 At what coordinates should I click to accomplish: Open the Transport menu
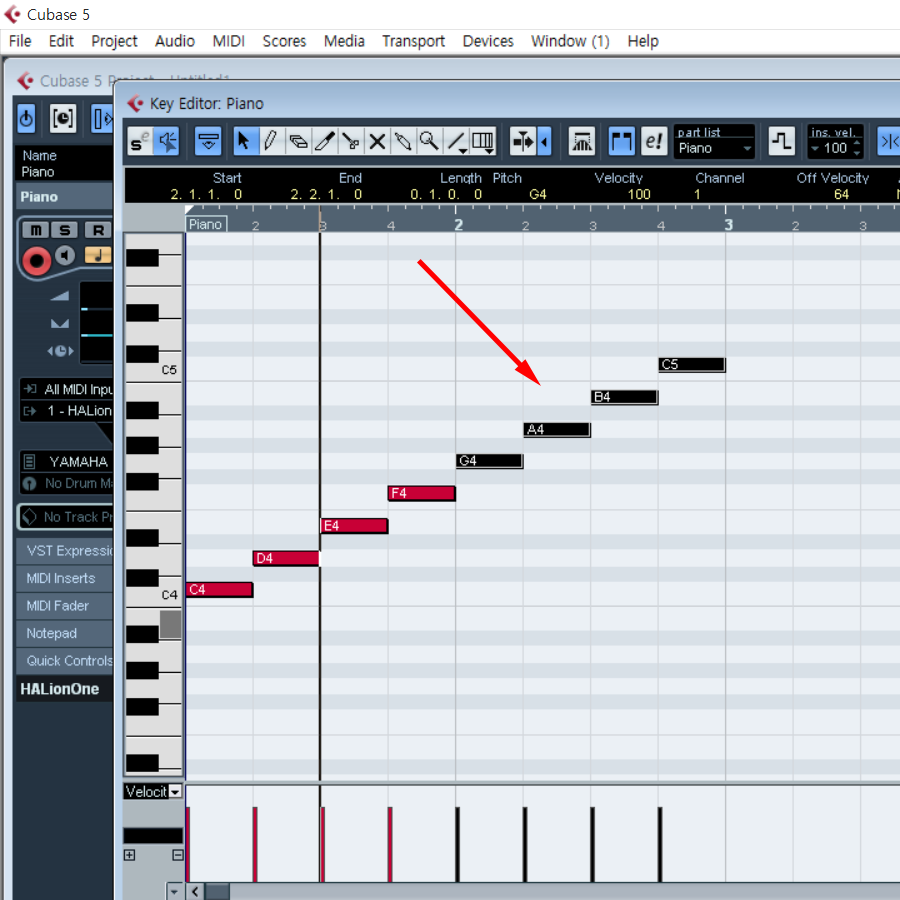(413, 41)
